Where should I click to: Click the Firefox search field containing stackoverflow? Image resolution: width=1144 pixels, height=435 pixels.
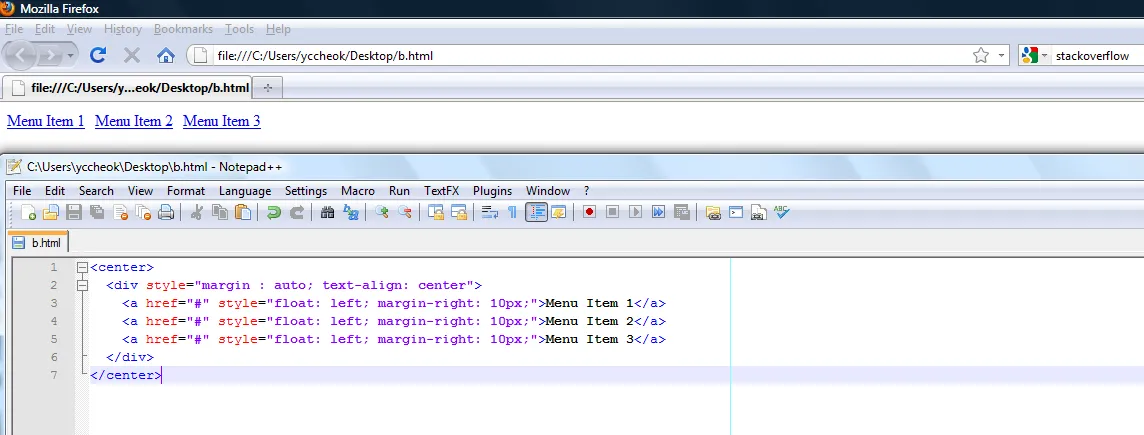[1098, 55]
